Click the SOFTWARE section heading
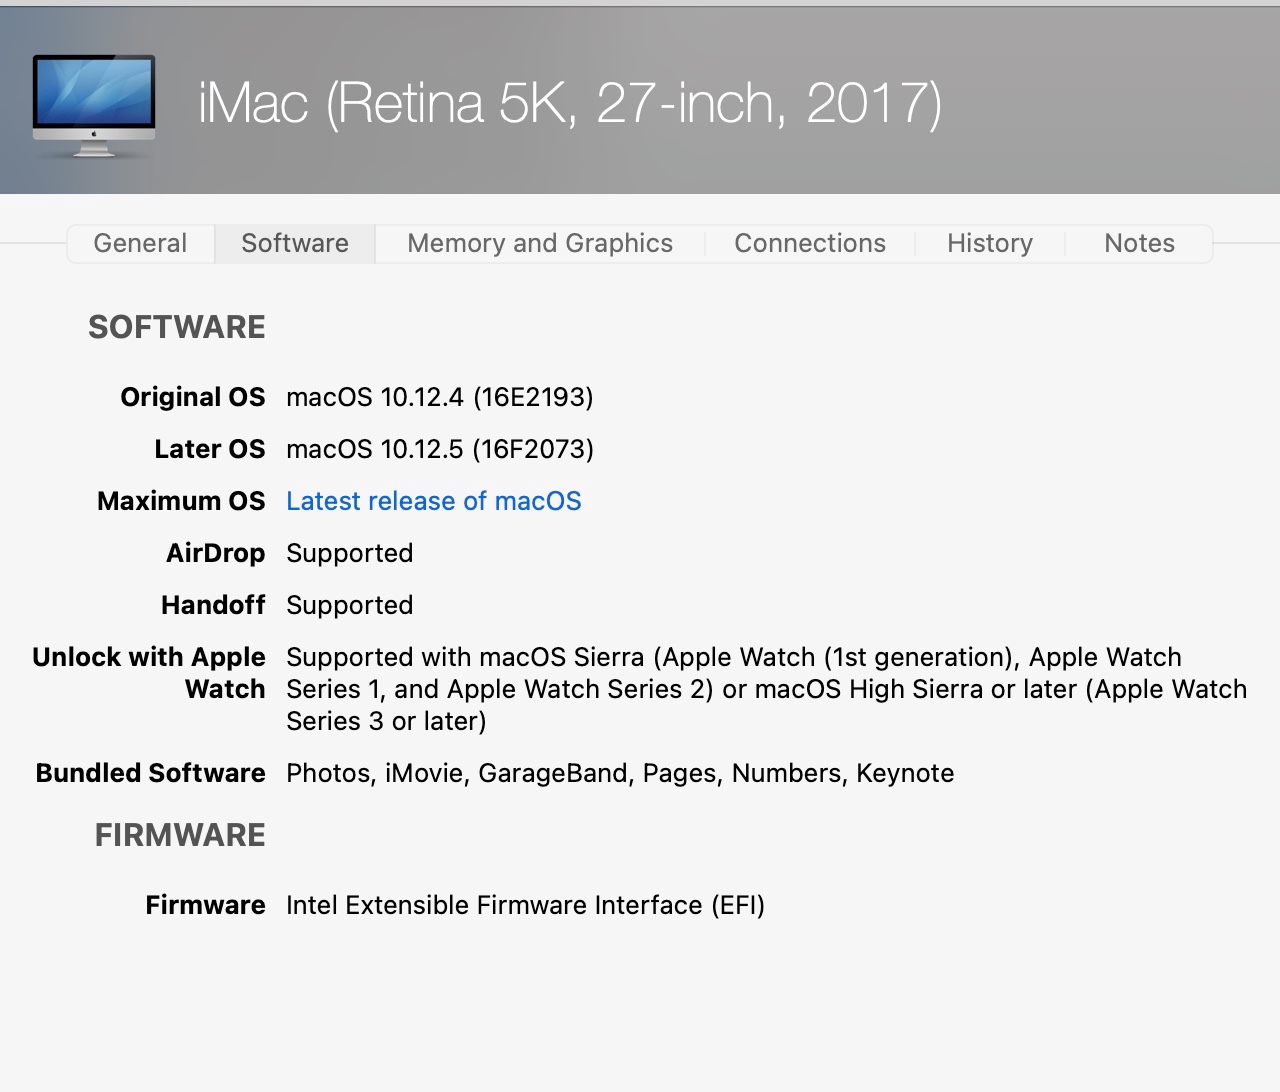Screen dimensions: 1280x1092 pyautogui.click(x=177, y=327)
